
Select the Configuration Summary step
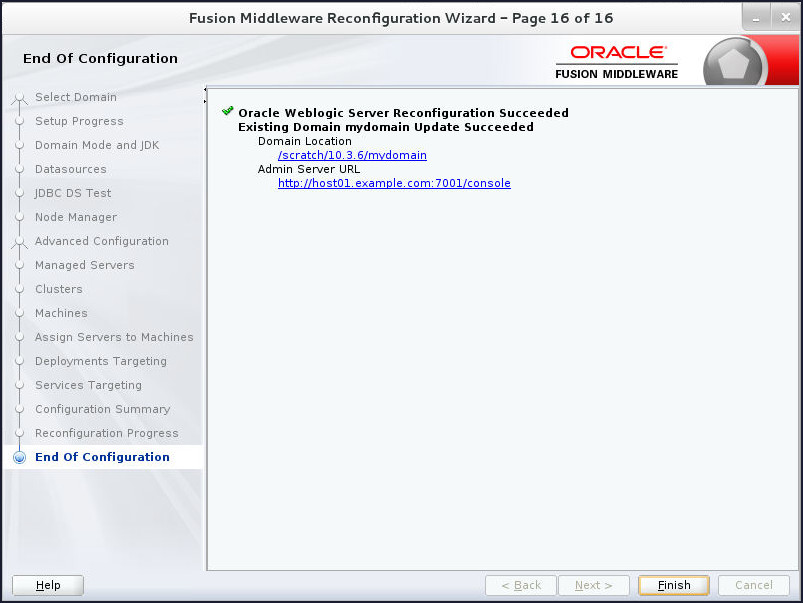[102, 409]
